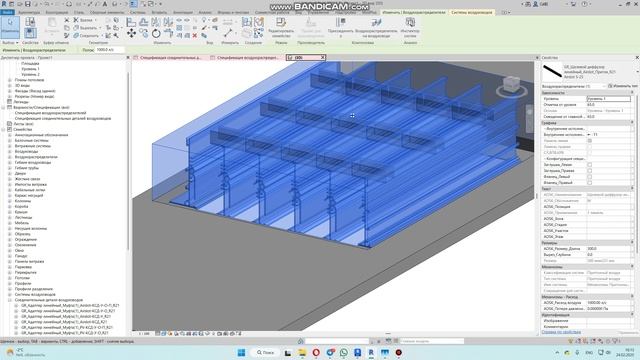Screen dimensions: 640x360
Task: Select Уровень 1 in Project Browser
Action: [31, 69]
